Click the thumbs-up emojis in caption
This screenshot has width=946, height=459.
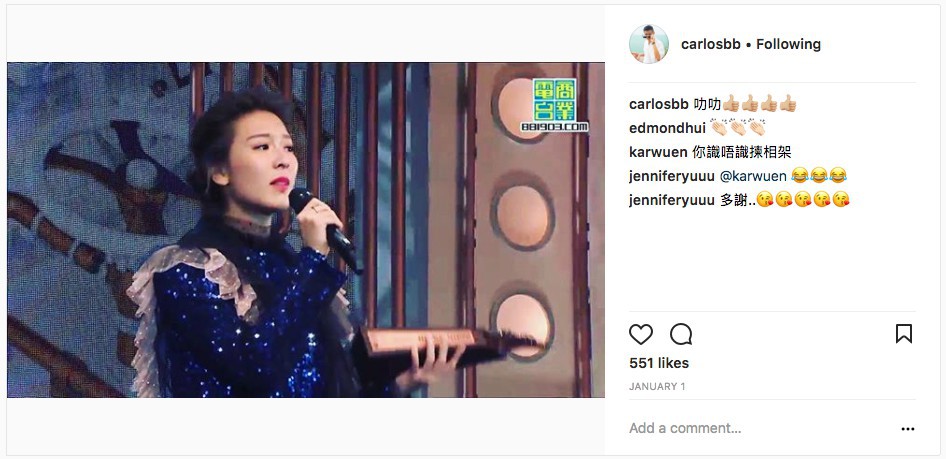click(x=760, y=104)
